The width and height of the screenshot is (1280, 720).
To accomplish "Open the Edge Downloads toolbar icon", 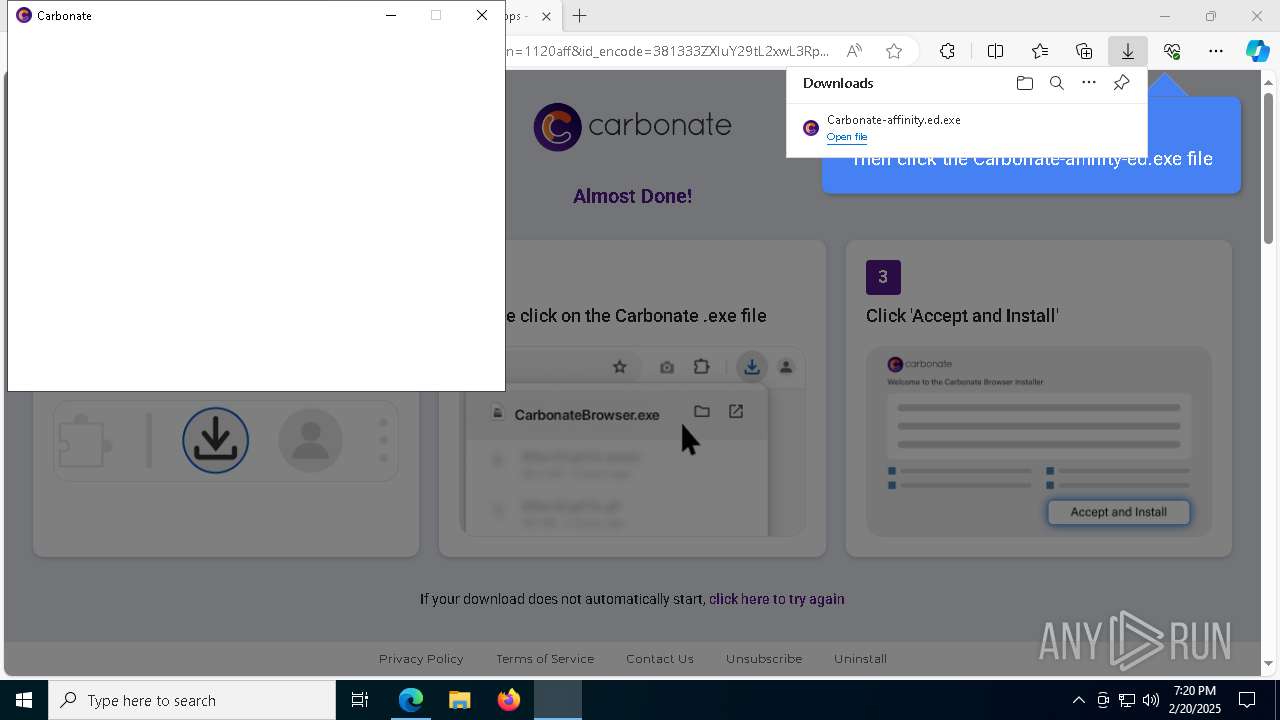I will coord(1127,51).
